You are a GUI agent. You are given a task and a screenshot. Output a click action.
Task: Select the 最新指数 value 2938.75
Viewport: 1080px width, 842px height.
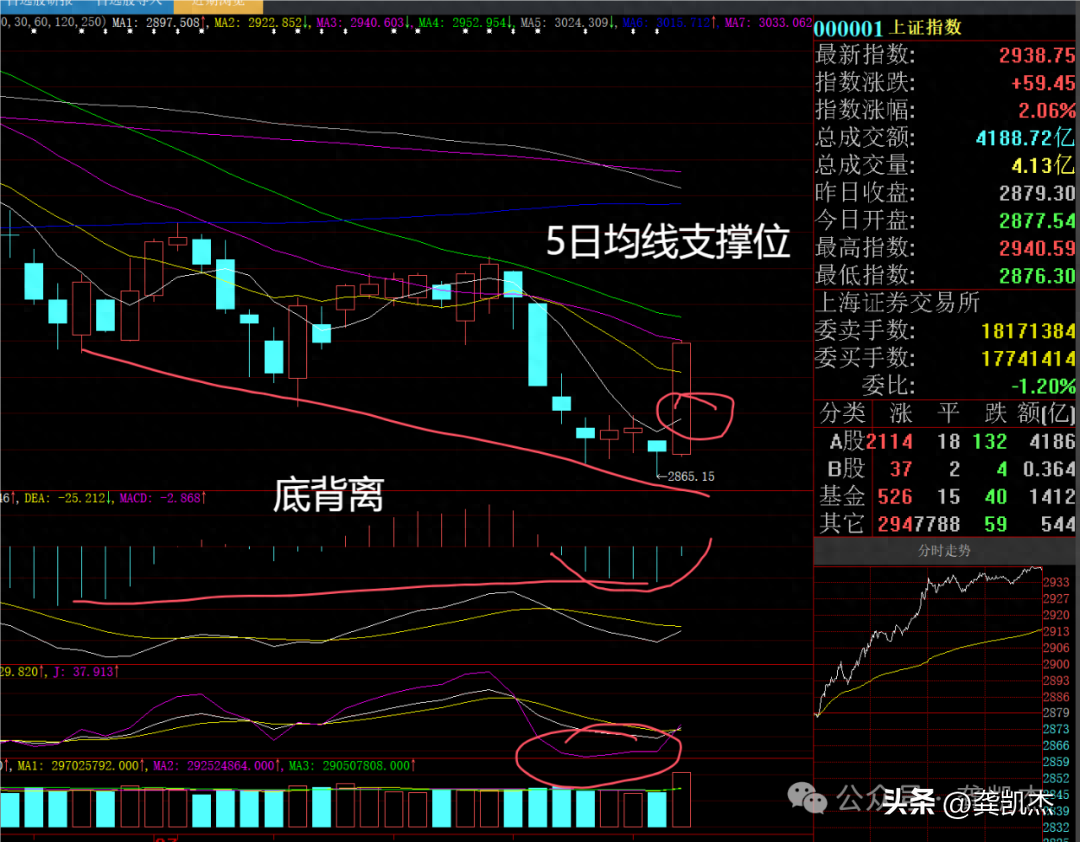(1037, 56)
